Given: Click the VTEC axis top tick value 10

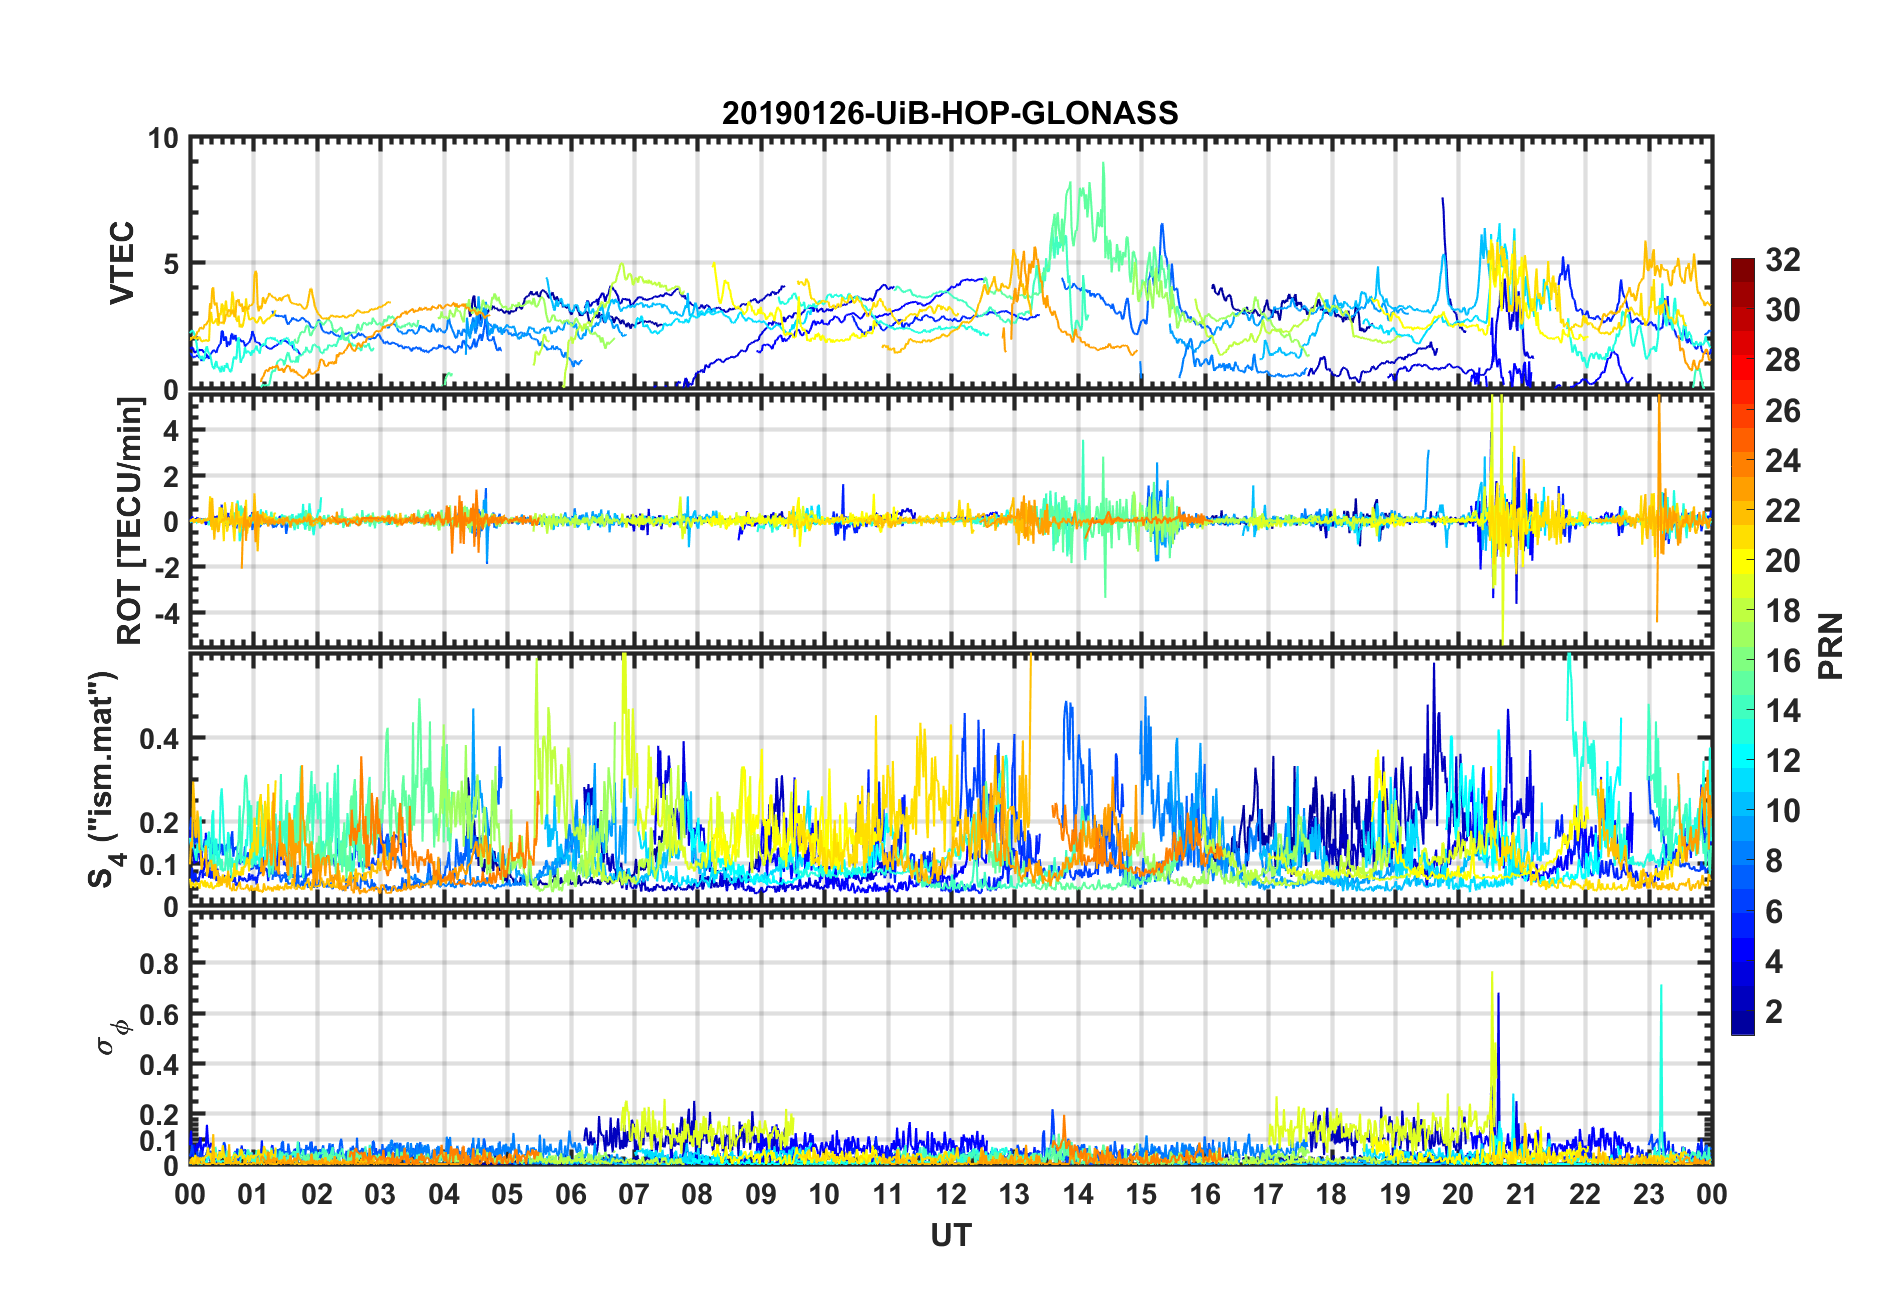Looking at the screenshot, I should click(163, 138).
